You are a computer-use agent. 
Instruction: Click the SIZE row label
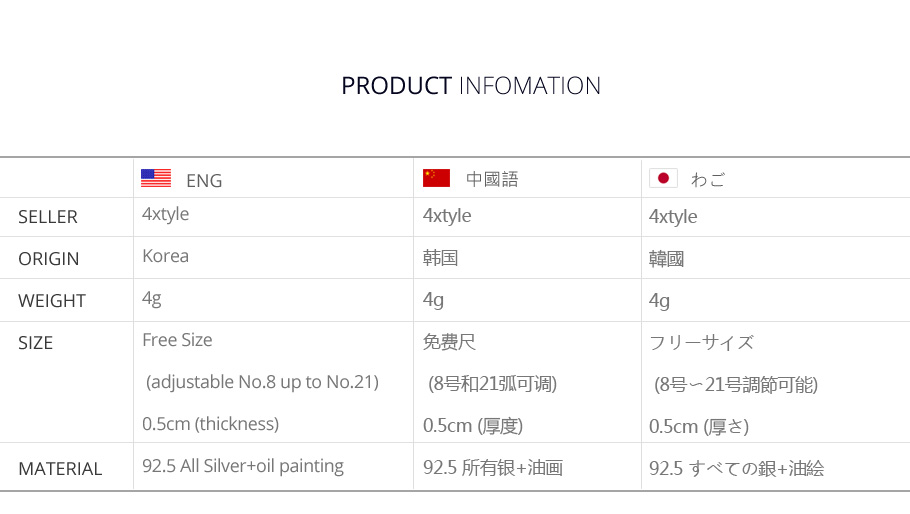(x=36, y=343)
